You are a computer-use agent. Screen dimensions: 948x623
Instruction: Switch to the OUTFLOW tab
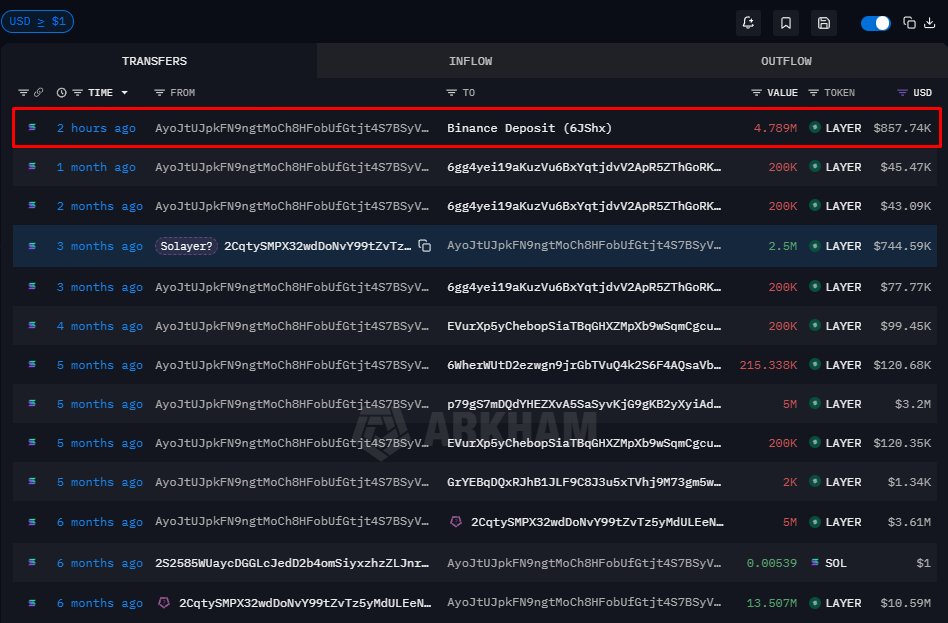[786, 61]
